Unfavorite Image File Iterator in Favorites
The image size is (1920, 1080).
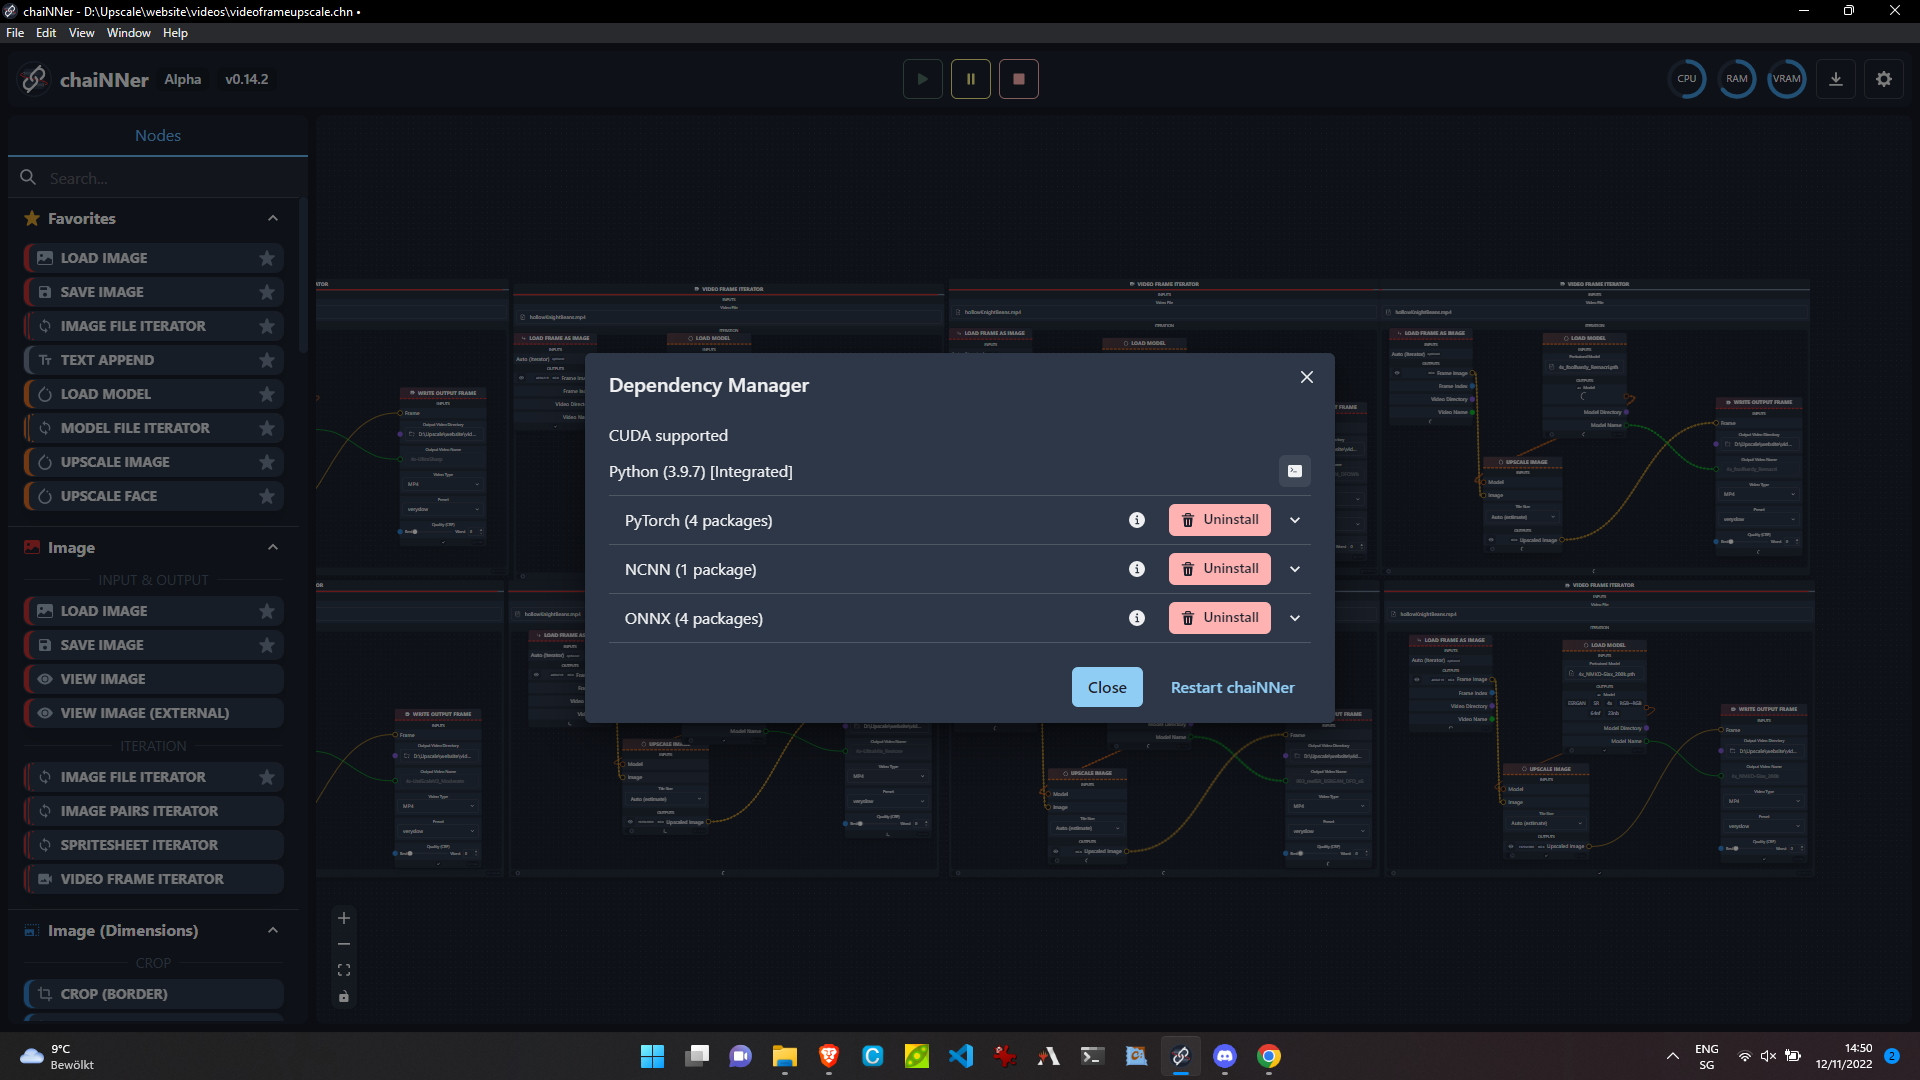(266, 326)
